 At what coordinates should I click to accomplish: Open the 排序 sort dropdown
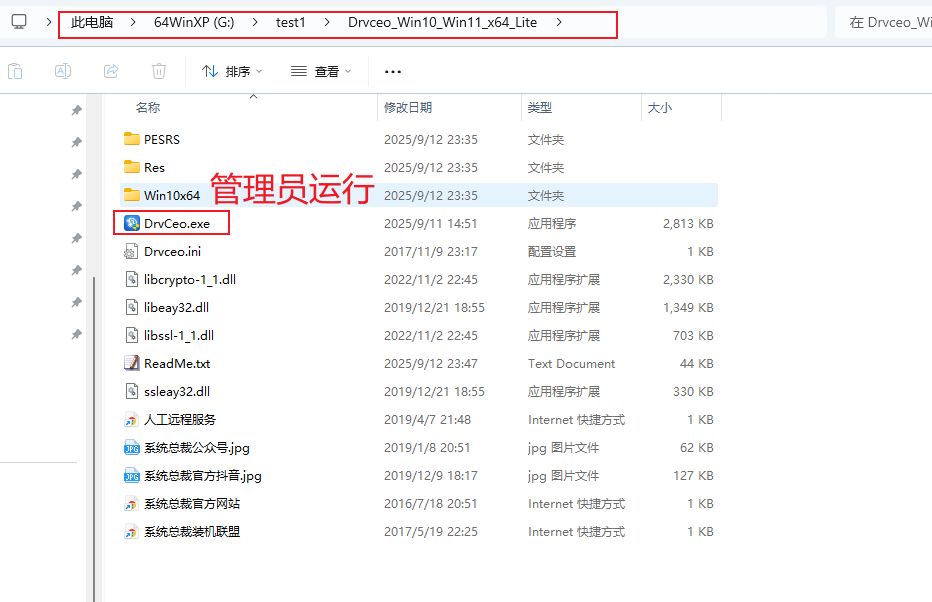[x=232, y=71]
